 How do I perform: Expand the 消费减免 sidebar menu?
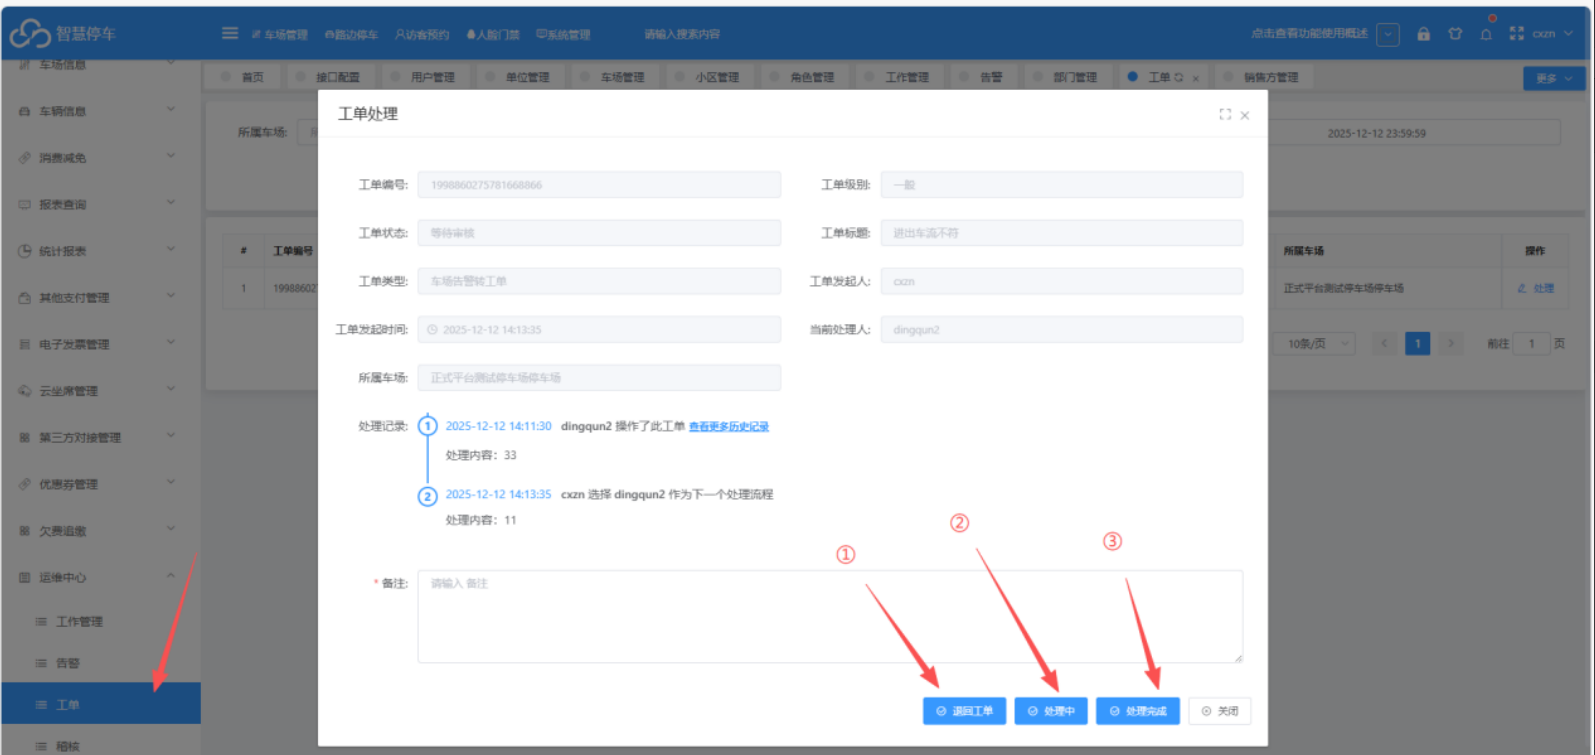coord(100,158)
